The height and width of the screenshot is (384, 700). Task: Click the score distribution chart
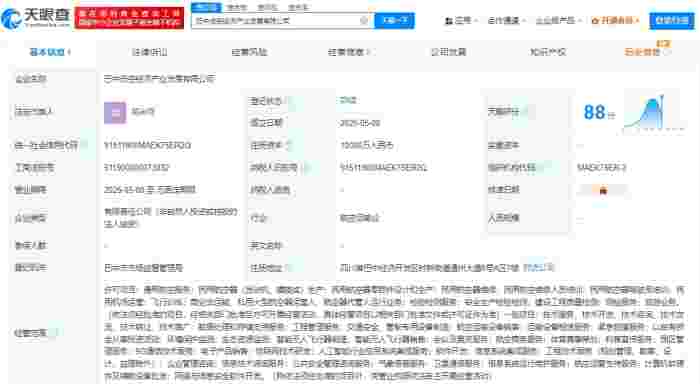coord(653,113)
